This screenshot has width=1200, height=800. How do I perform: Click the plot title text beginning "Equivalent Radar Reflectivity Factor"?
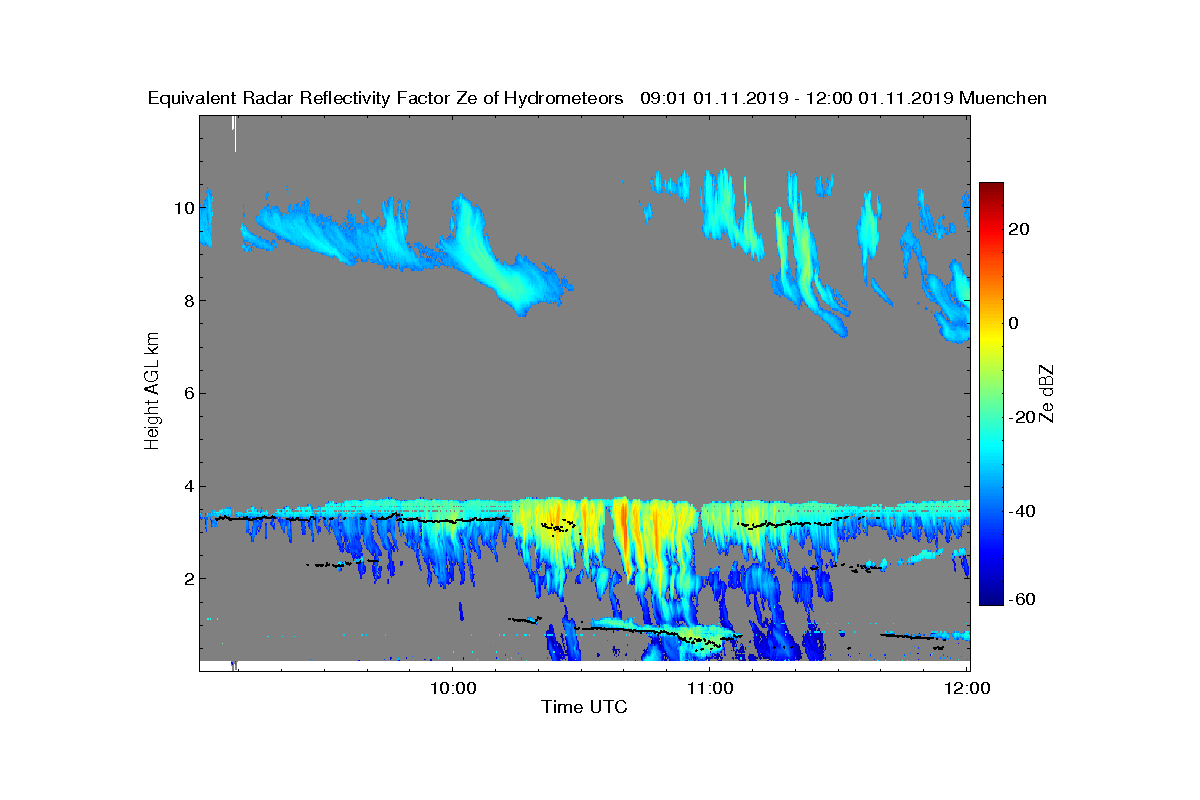pos(597,98)
